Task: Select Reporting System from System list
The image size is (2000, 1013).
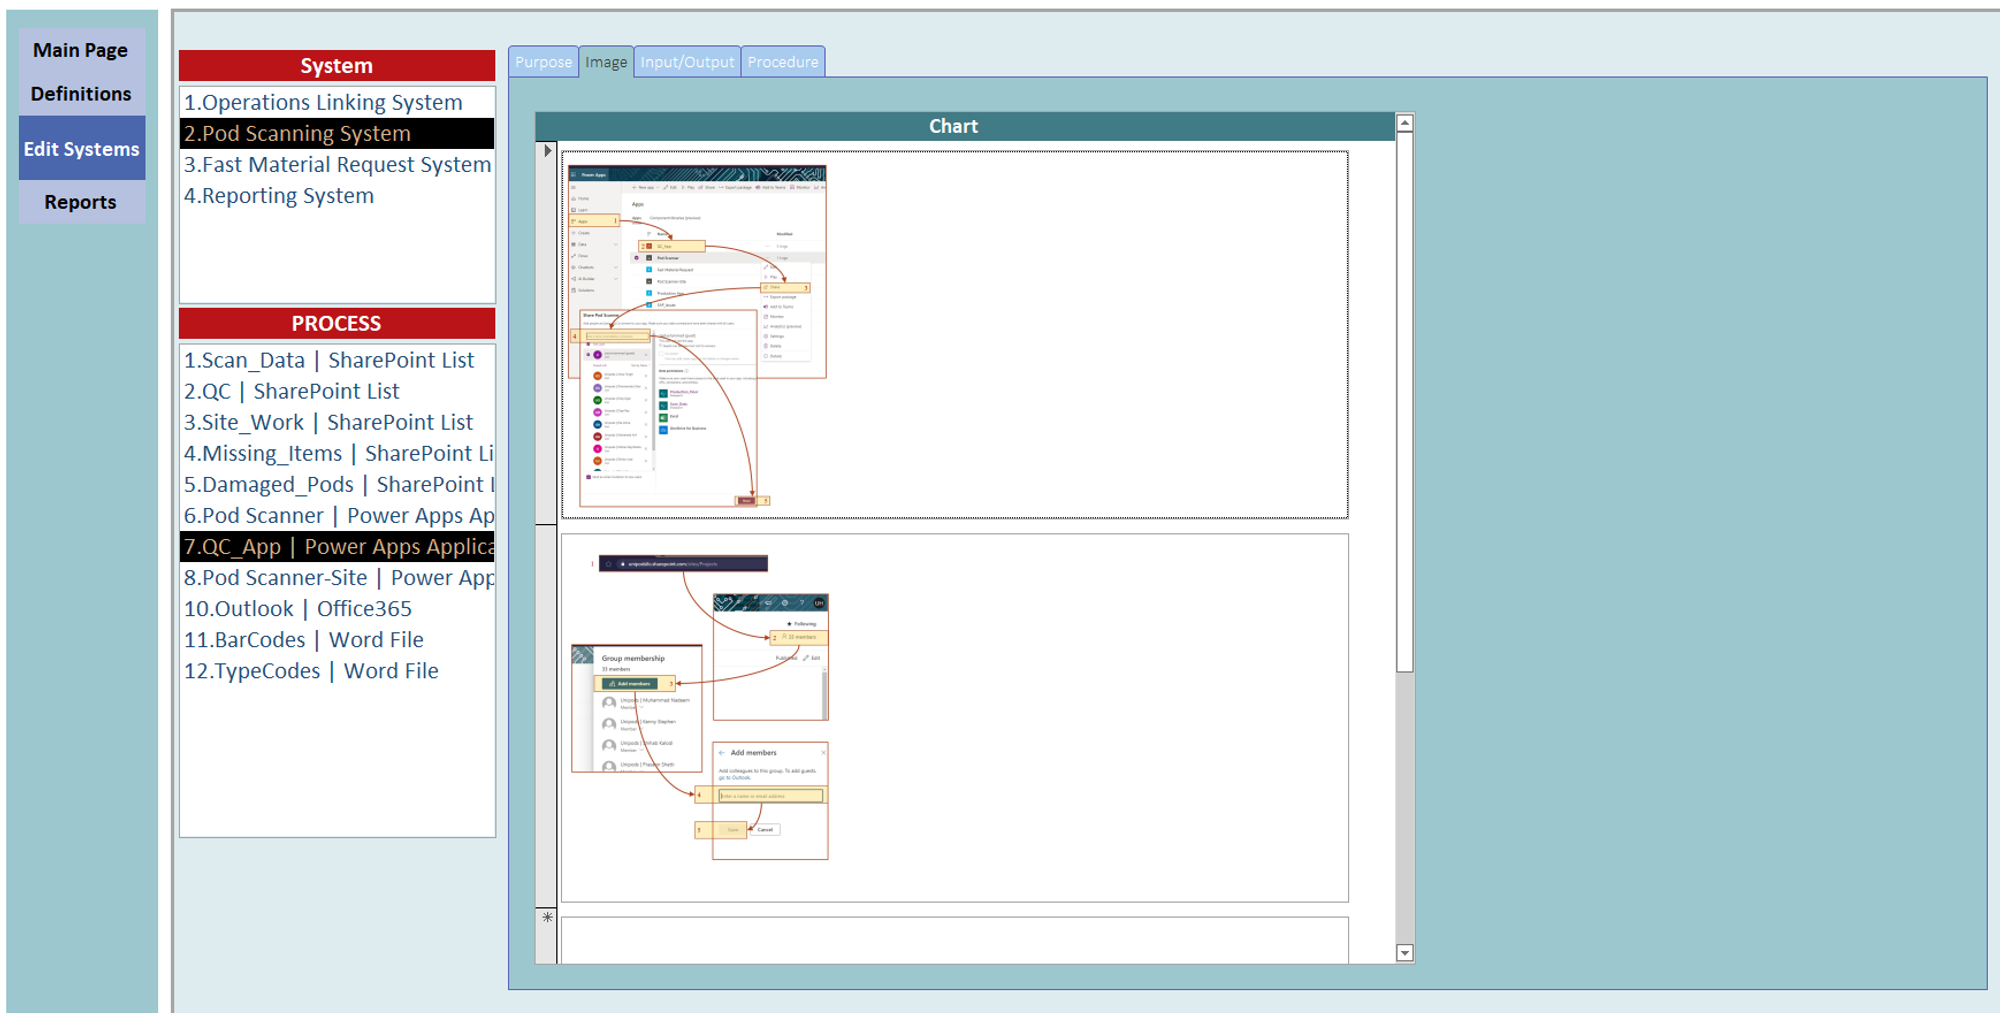Action: pos(279,196)
